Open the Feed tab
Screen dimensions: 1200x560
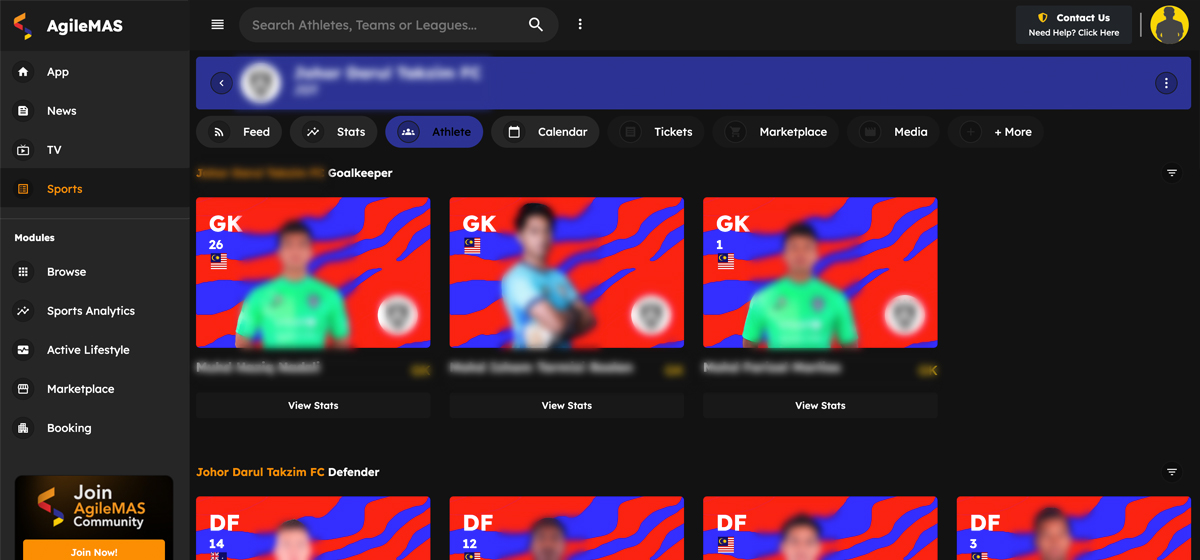pos(241,132)
